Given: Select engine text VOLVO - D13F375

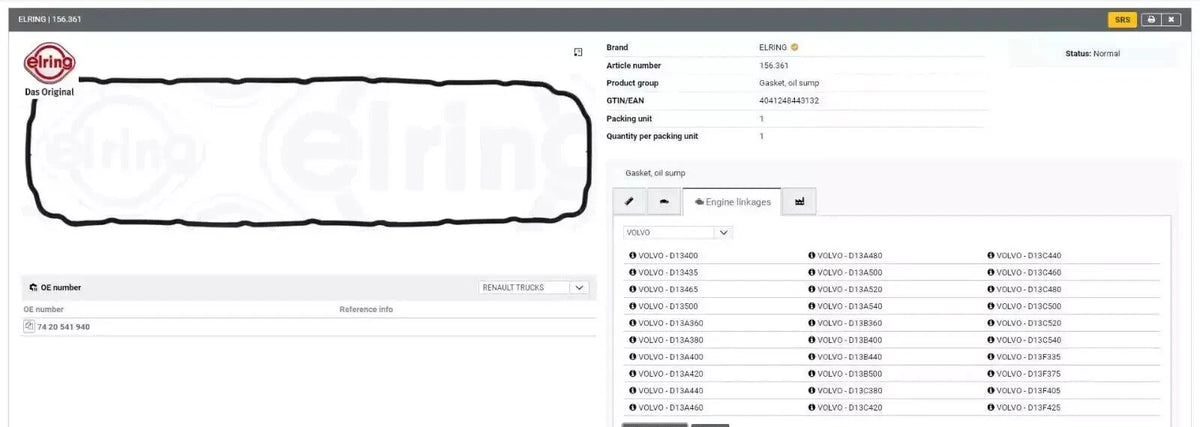Looking at the screenshot, I should coord(1029,374).
